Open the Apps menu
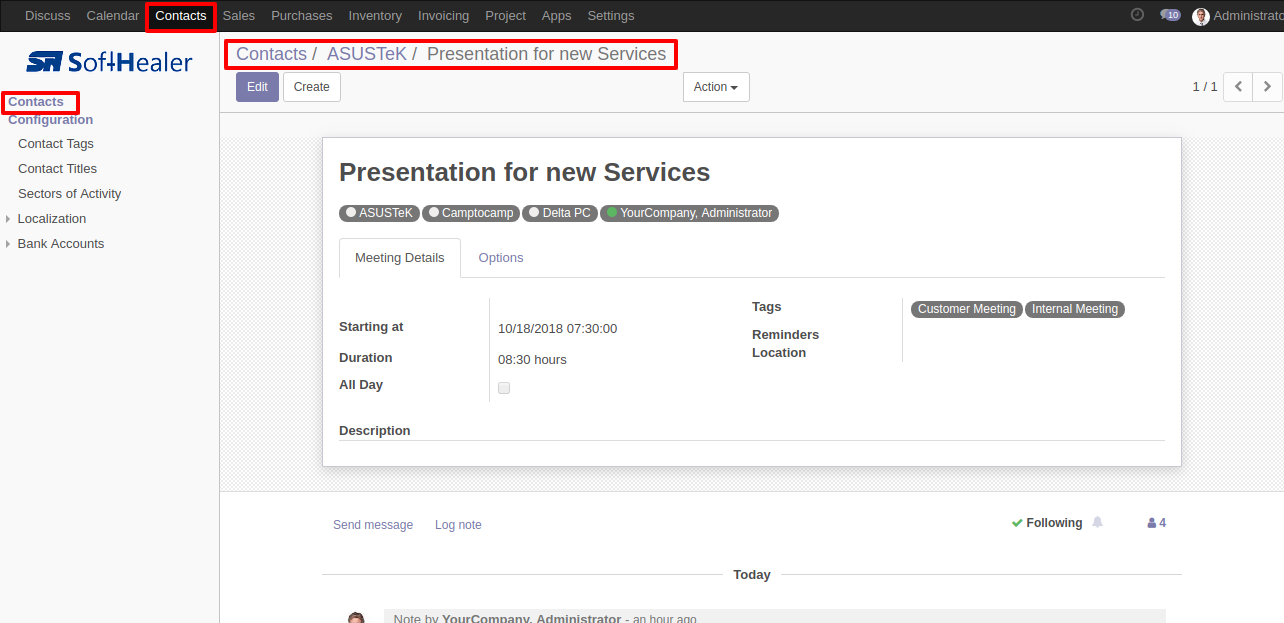The width and height of the screenshot is (1284, 623). pyautogui.click(x=556, y=16)
